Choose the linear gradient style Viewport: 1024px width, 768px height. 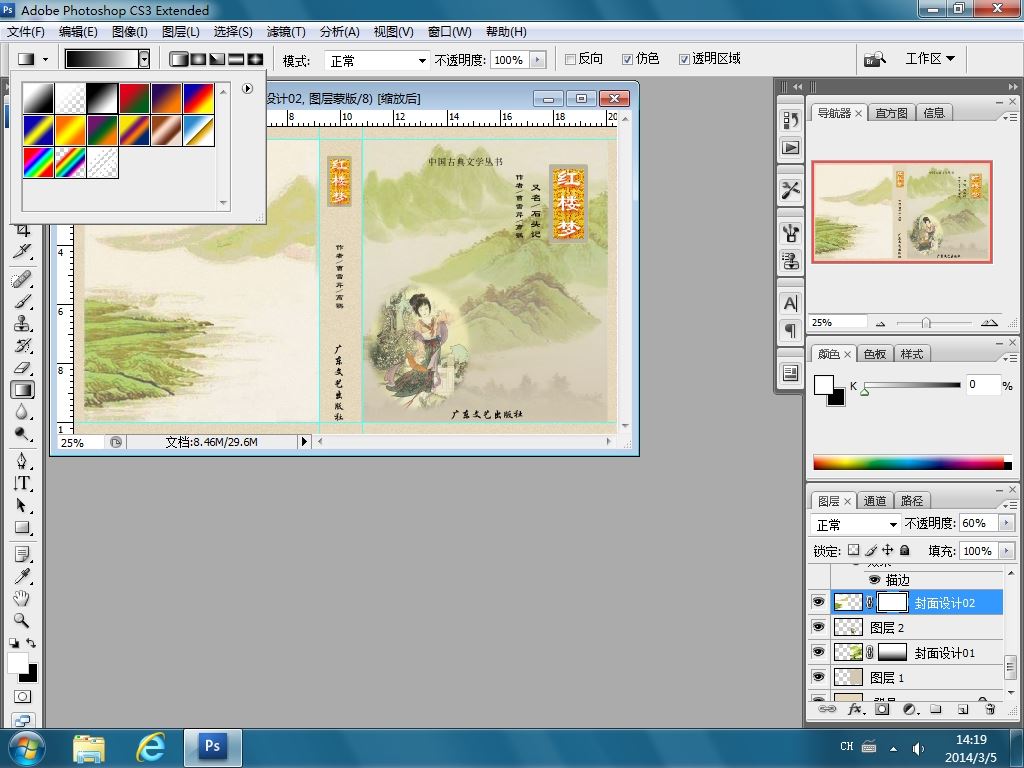178,59
